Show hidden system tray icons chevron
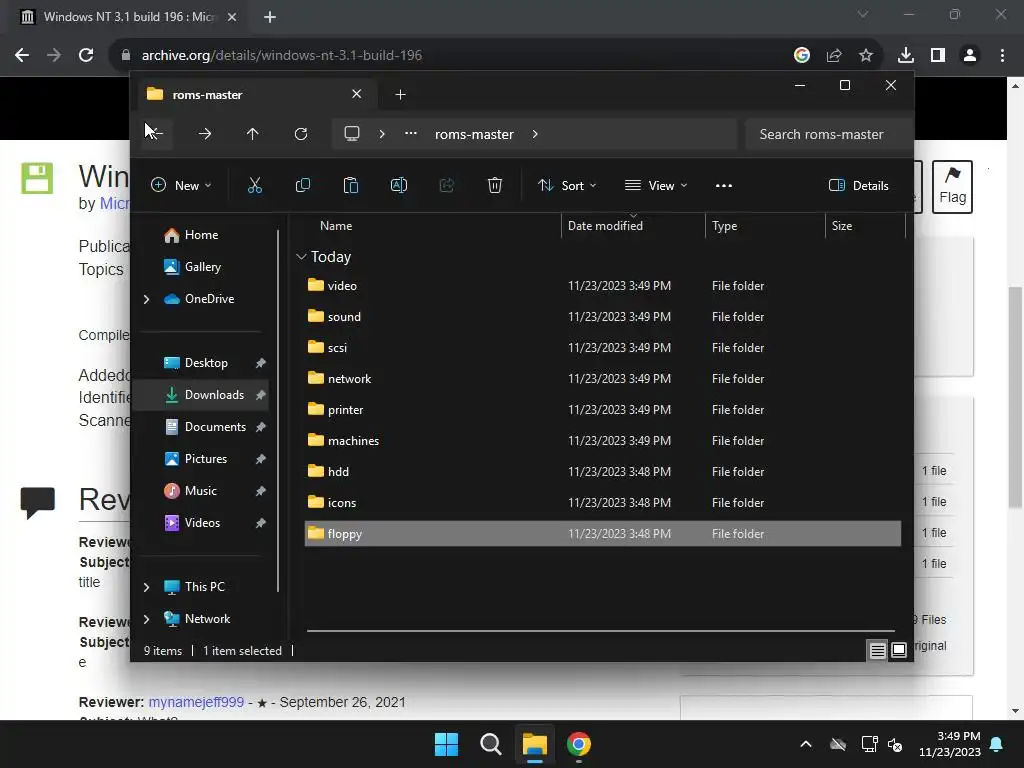Viewport: 1024px width, 768px height. coord(806,744)
